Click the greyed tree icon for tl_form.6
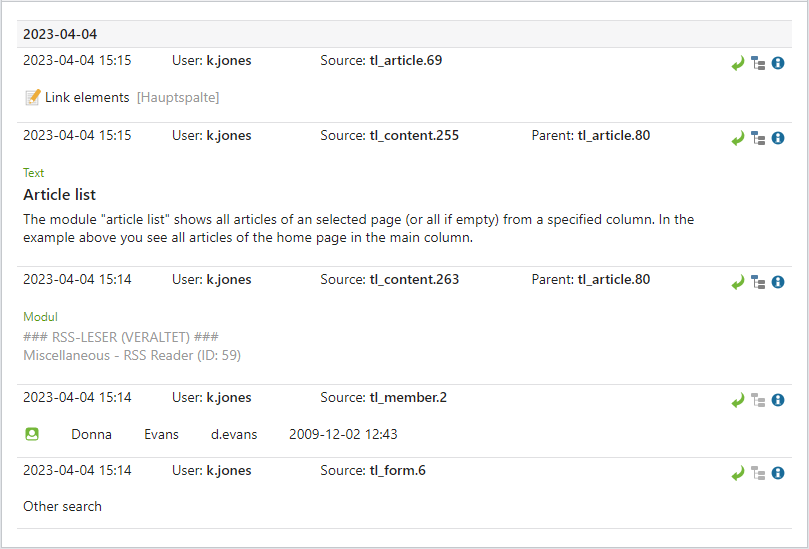Viewport: 809px width, 549px height. (x=758, y=473)
